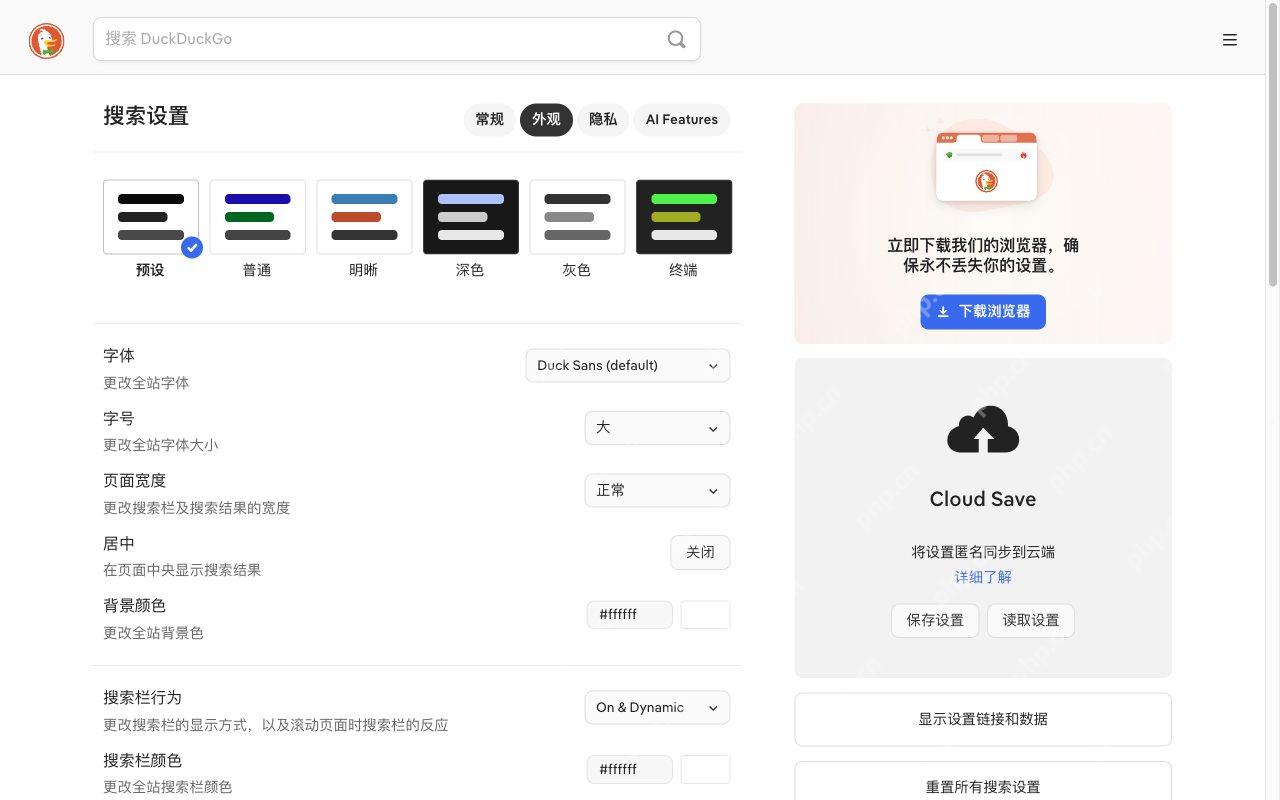
Task: Click 显示设置链接和数据 button
Action: pyautogui.click(x=983, y=719)
